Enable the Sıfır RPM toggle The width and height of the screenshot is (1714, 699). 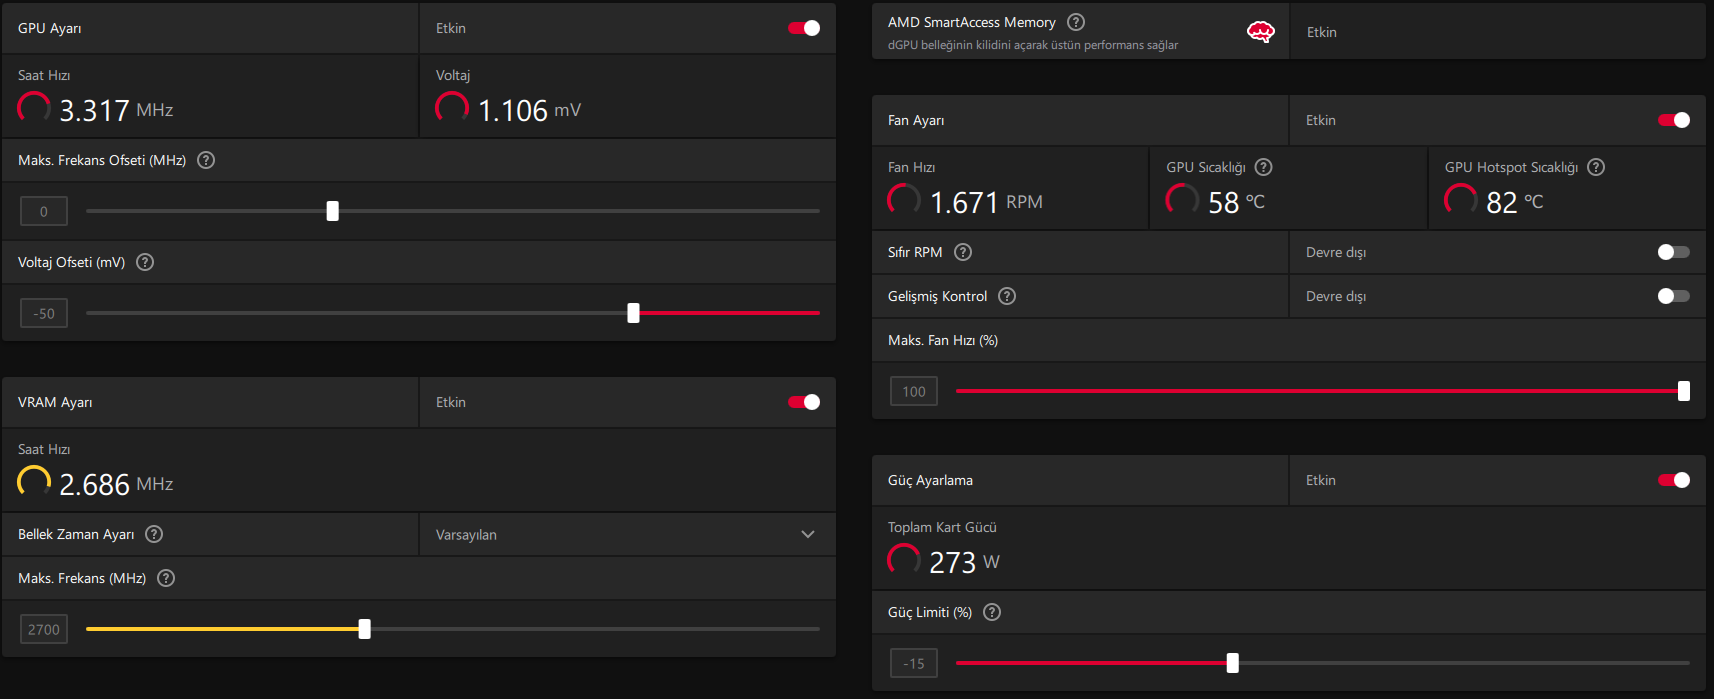point(1674,252)
